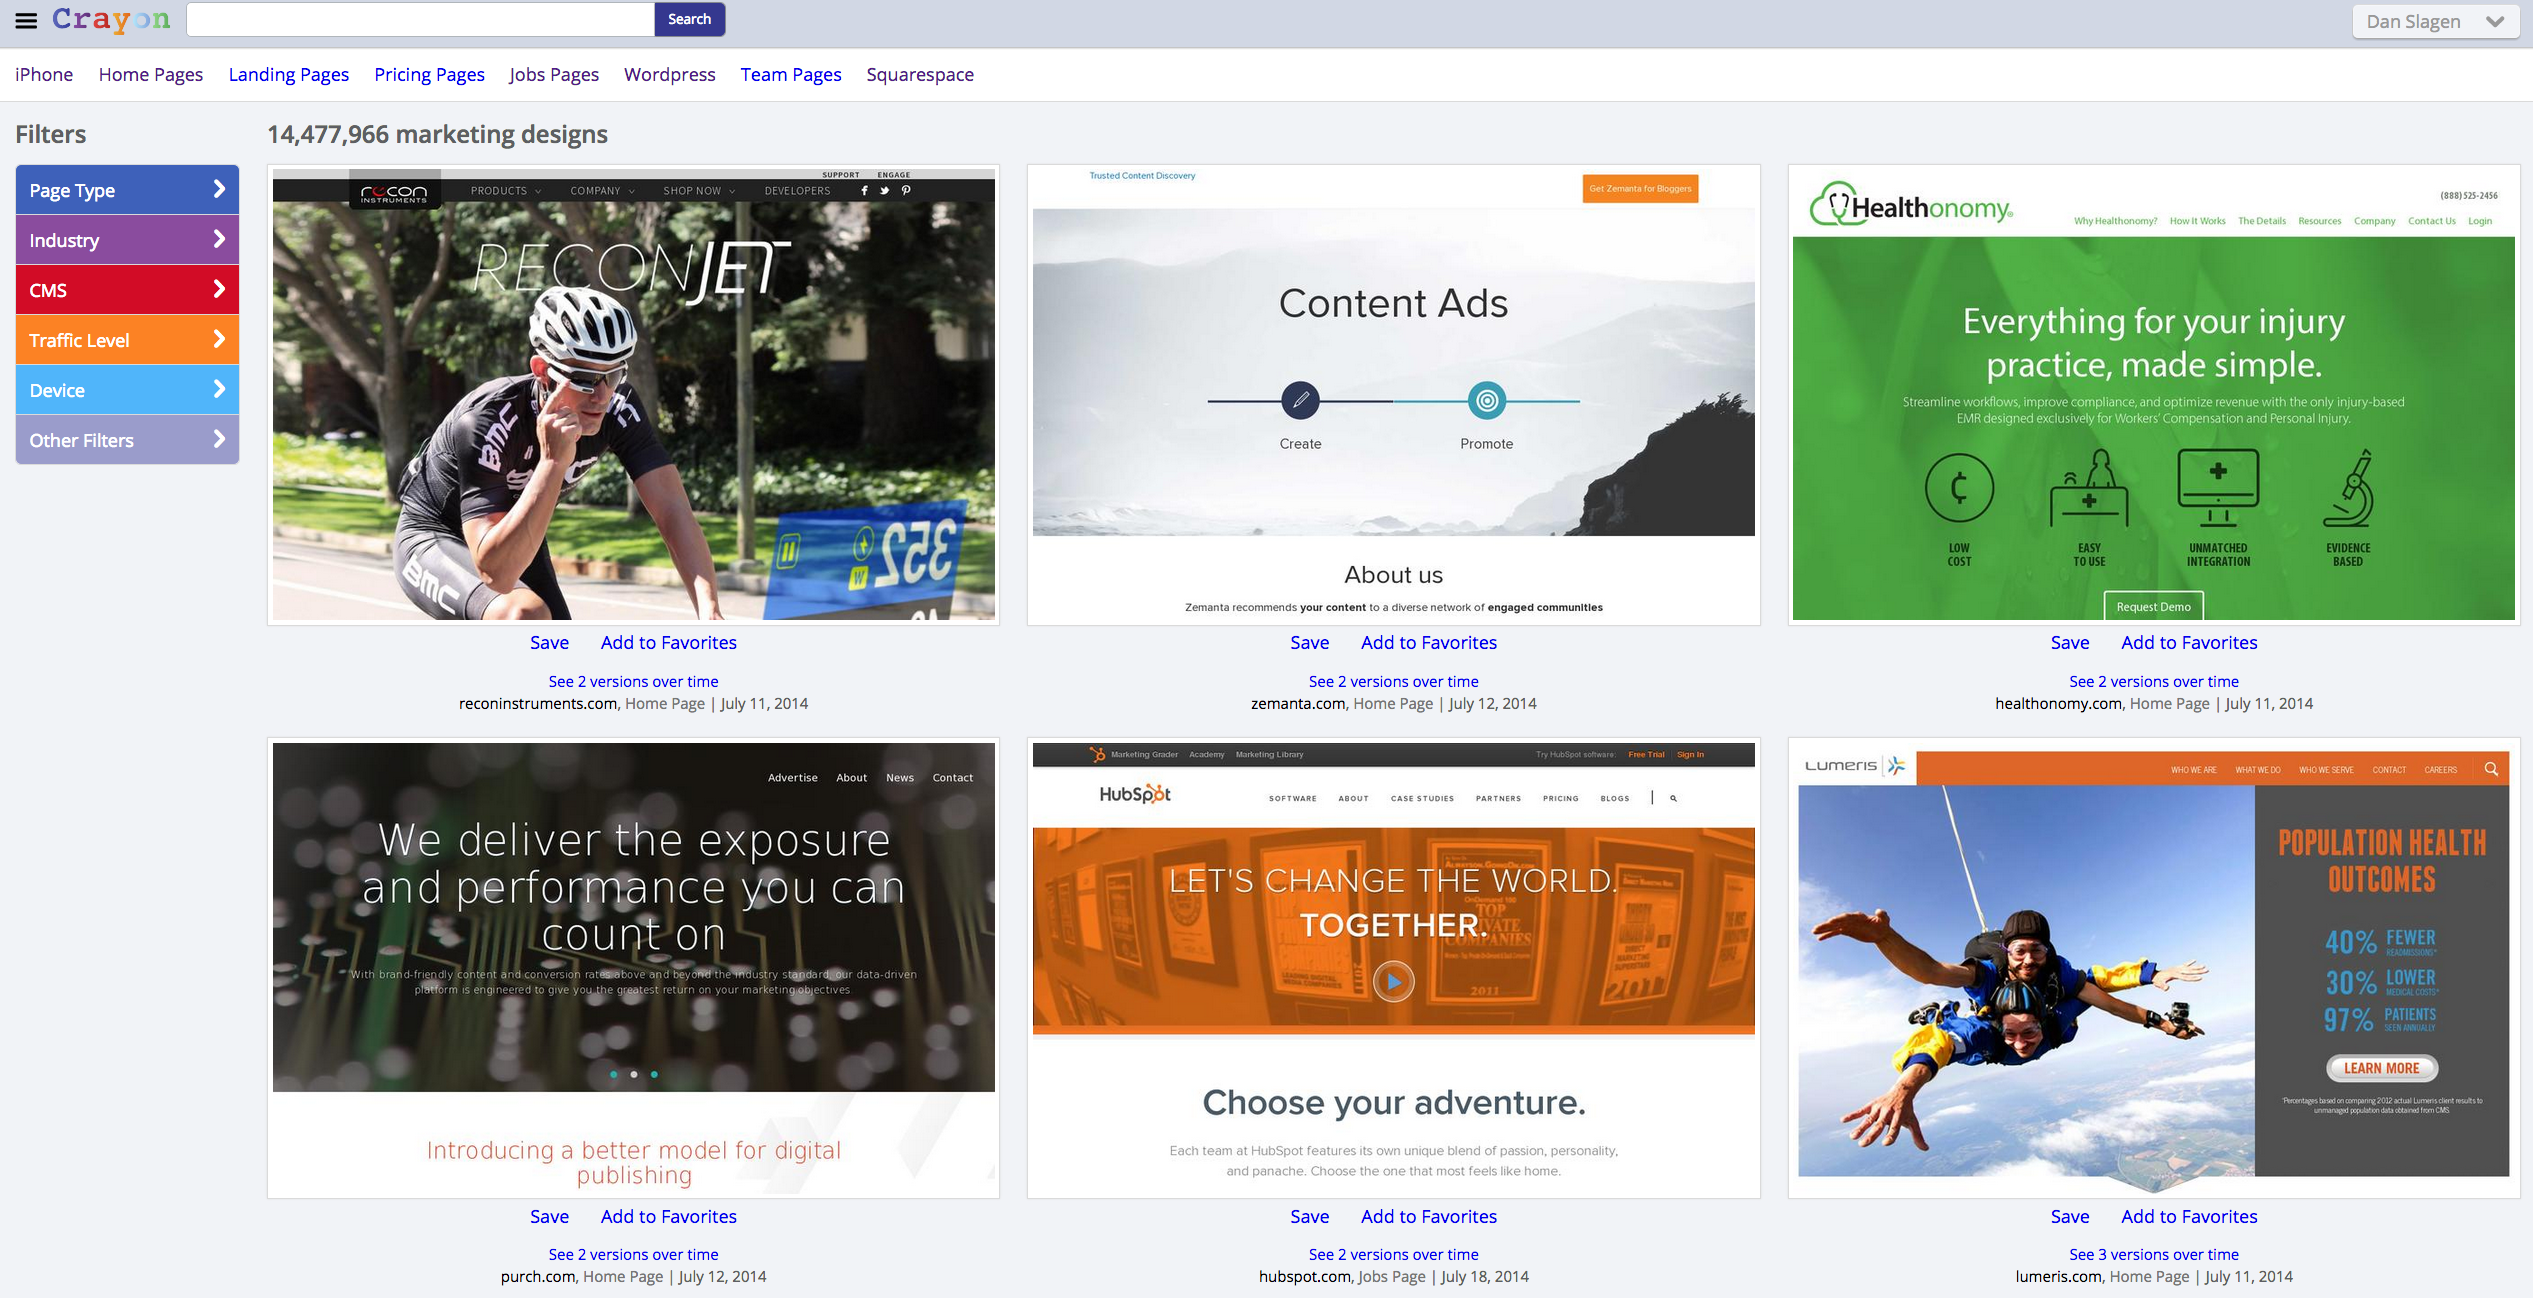Click the lumeris.com domain text
This screenshot has width=2533, height=1298.
2058,1276
